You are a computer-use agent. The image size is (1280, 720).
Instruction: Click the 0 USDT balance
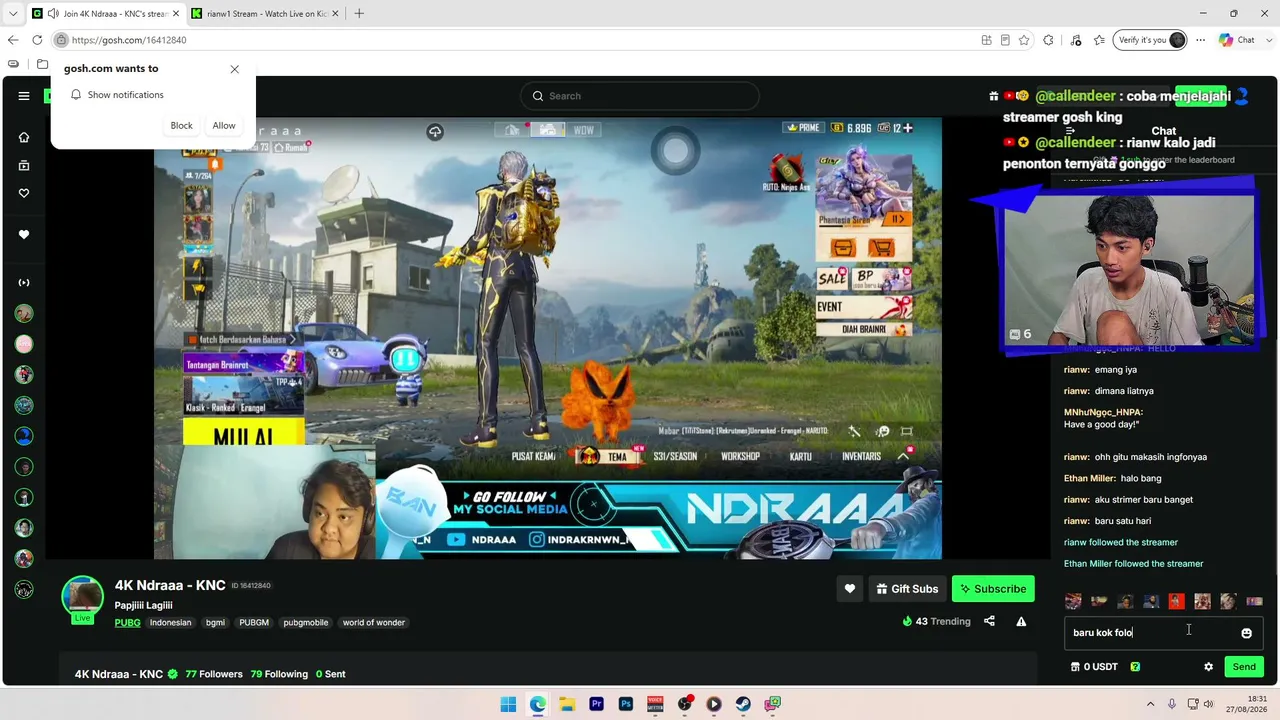click(x=1094, y=667)
